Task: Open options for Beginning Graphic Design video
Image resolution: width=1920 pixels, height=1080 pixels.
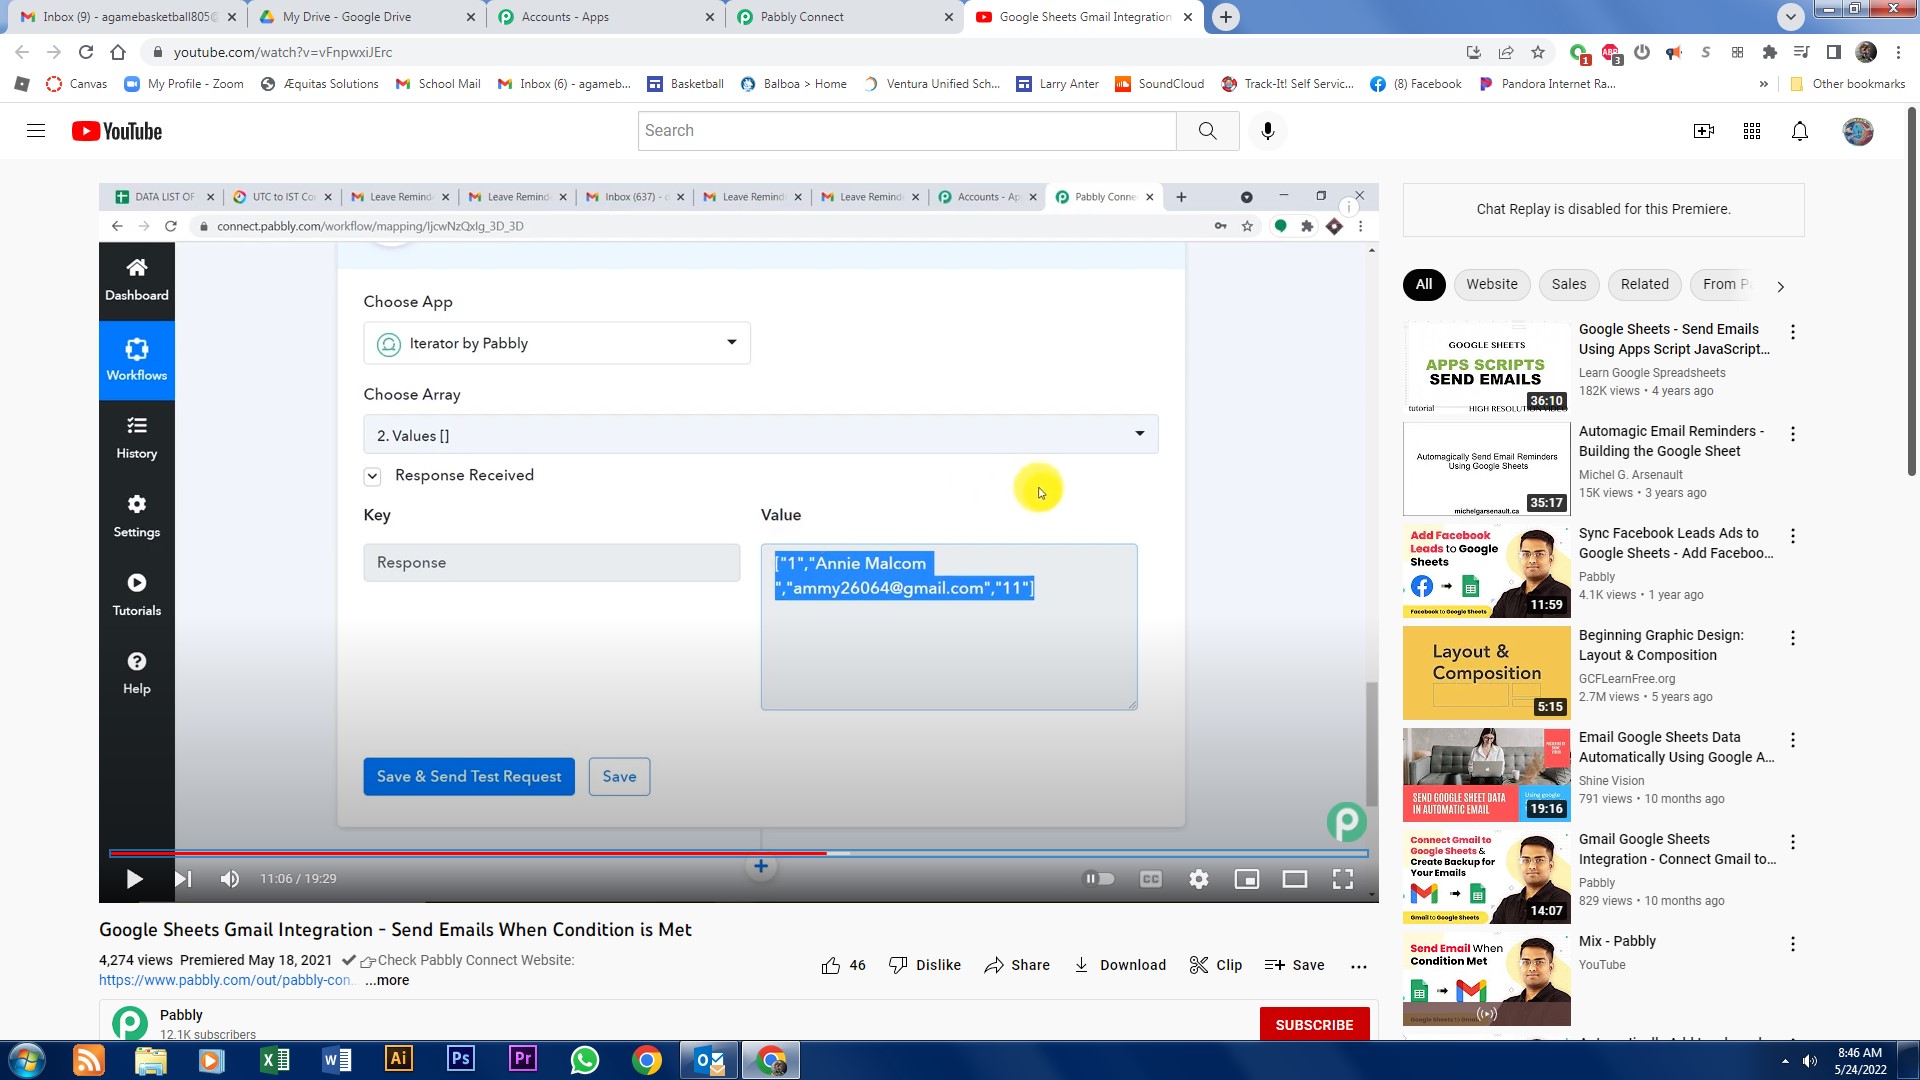Action: tap(1793, 638)
